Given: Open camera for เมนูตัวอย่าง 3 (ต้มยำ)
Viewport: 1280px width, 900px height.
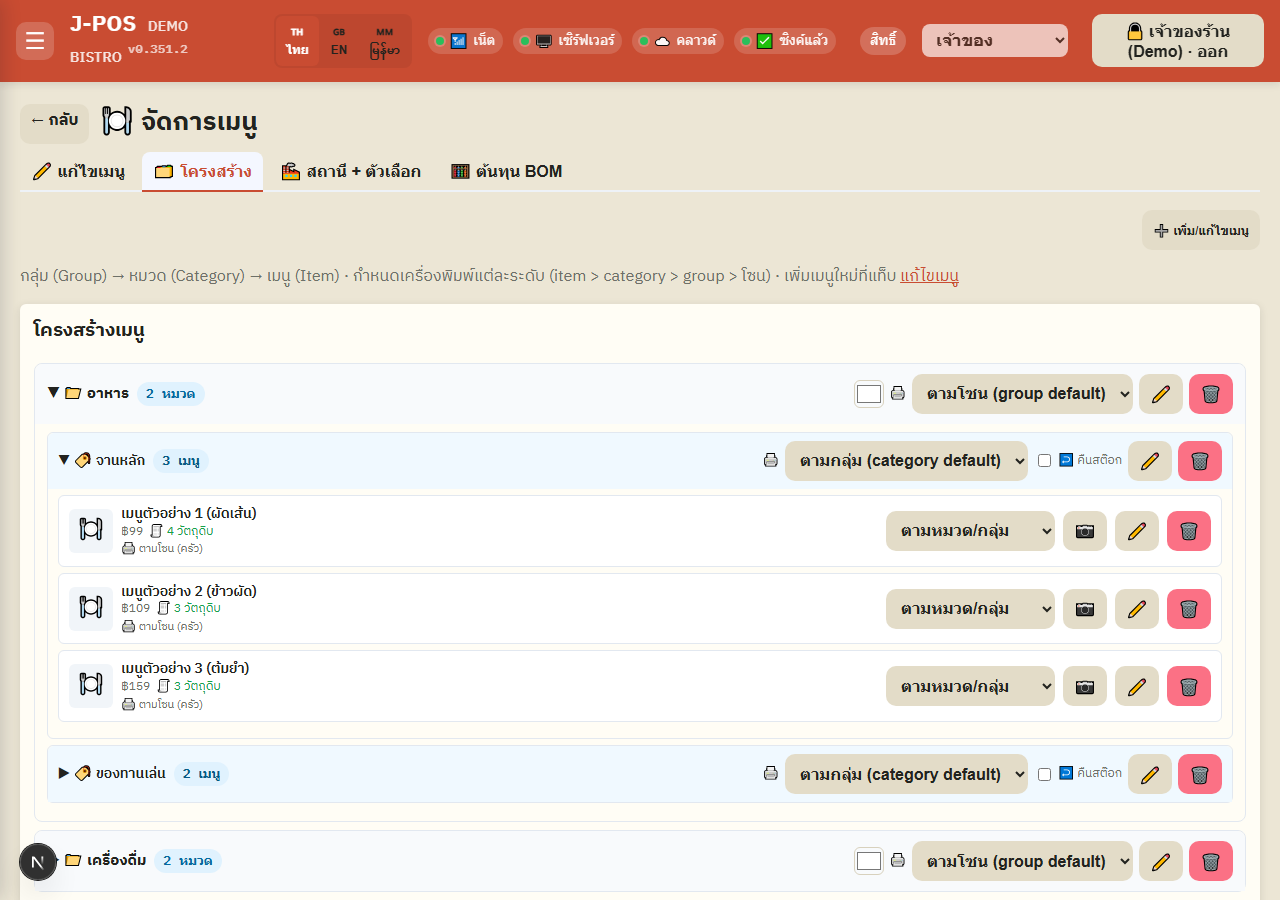Looking at the screenshot, I should (1085, 687).
